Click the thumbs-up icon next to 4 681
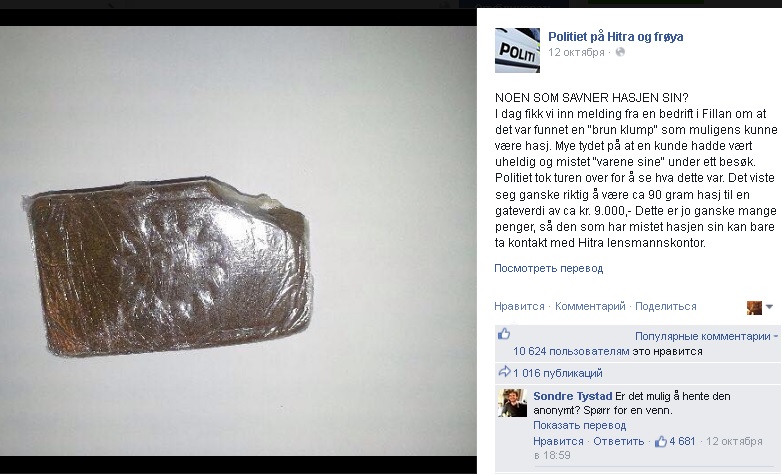The image size is (782, 474). pos(661,441)
